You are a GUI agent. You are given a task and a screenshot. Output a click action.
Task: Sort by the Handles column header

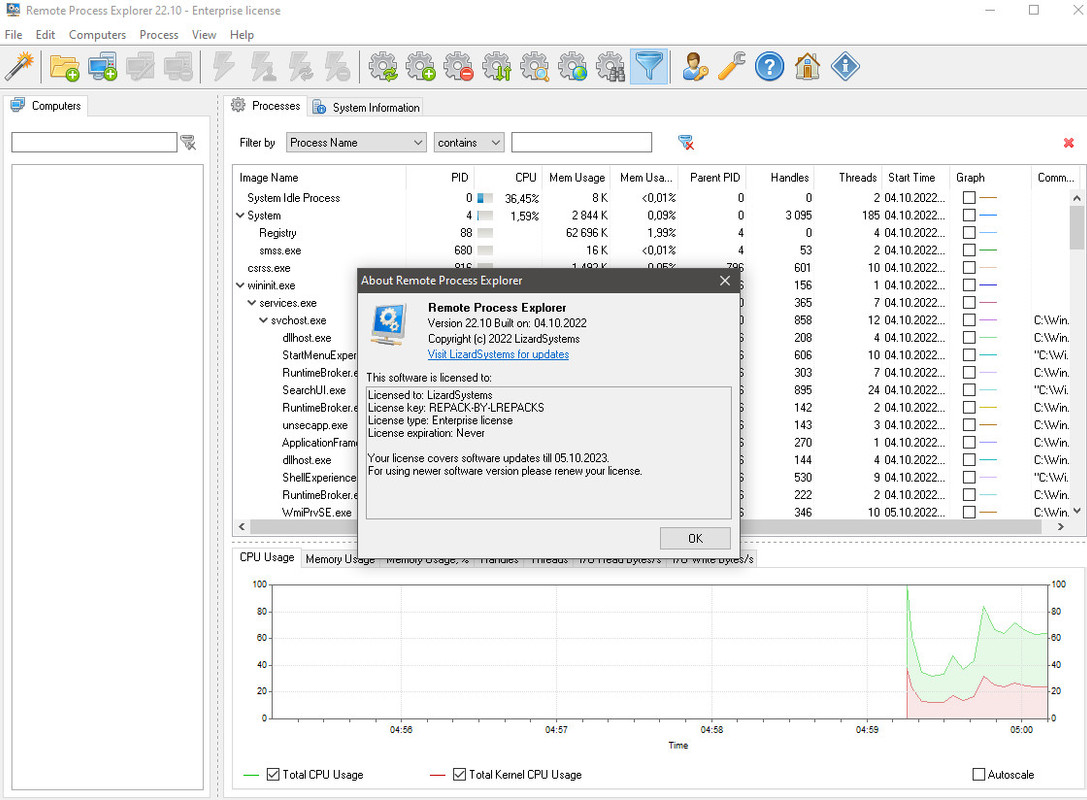pos(781,177)
